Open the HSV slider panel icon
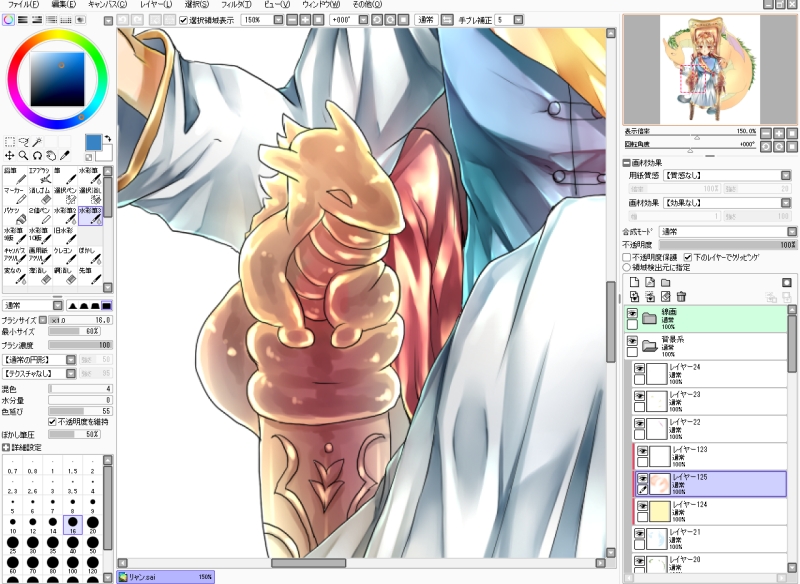 tap(37, 20)
